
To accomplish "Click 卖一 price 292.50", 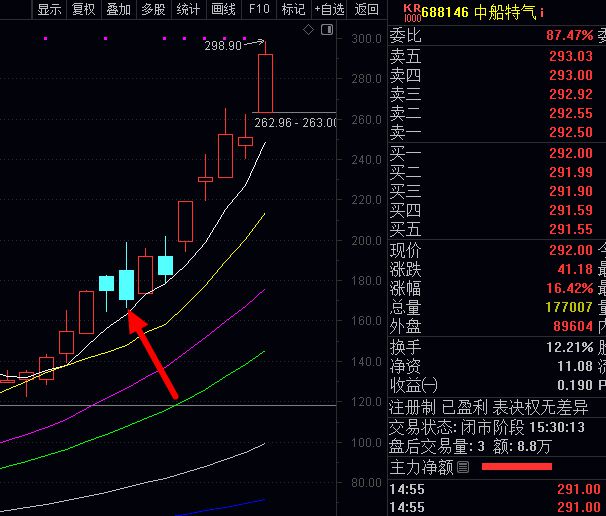I will coord(571,132).
